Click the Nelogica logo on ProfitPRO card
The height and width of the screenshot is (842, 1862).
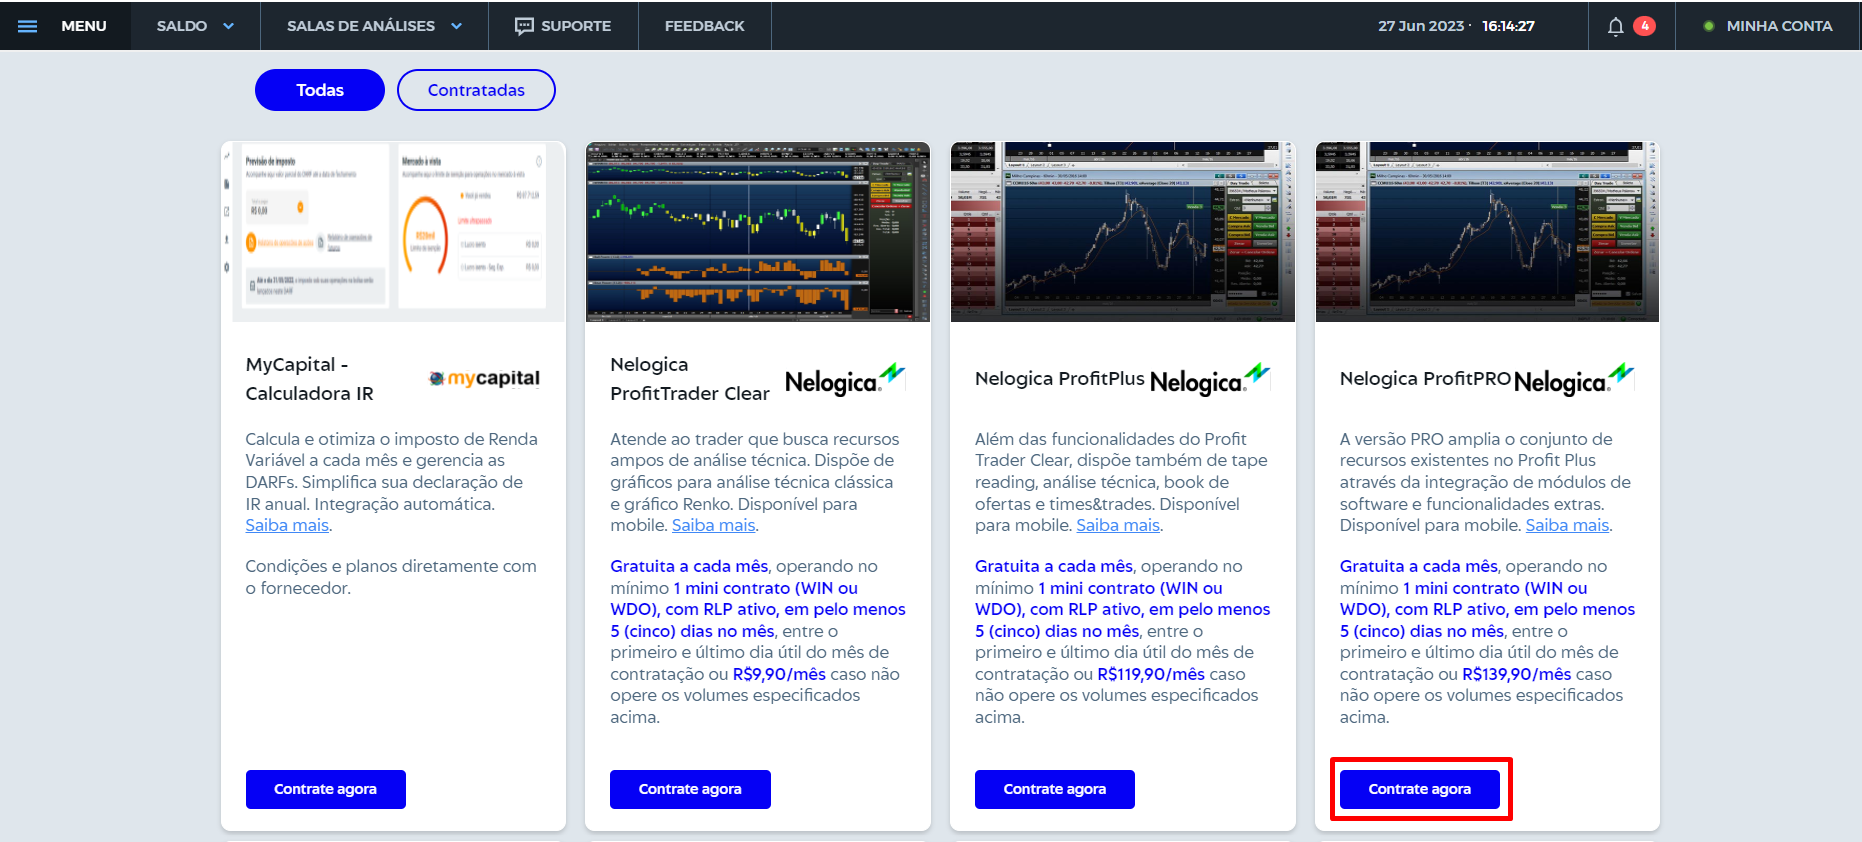(1574, 379)
